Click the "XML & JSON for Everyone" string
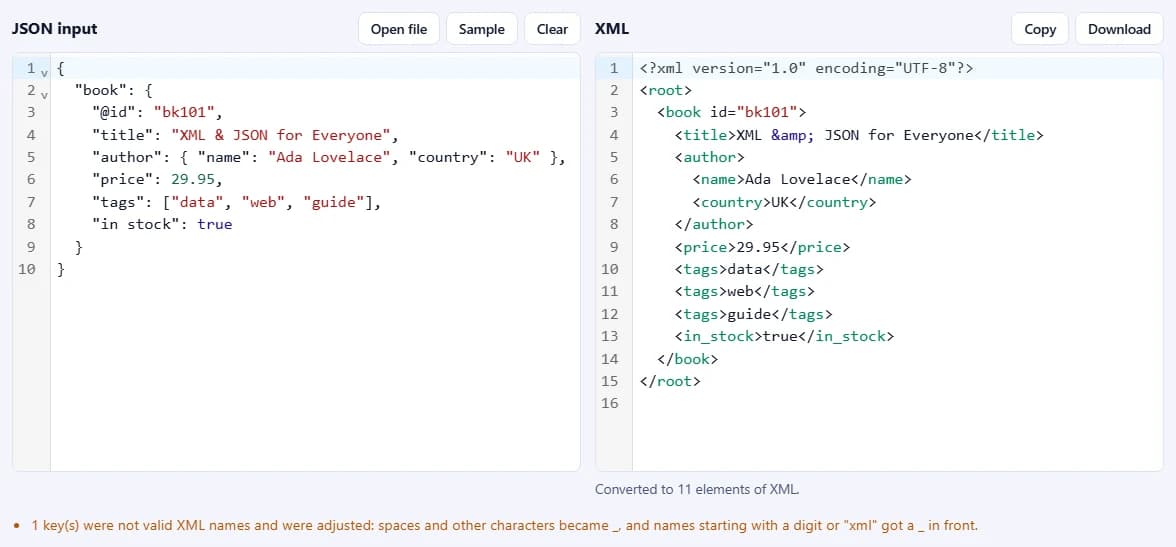Viewport: 1176px width, 547px height. (x=280, y=136)
